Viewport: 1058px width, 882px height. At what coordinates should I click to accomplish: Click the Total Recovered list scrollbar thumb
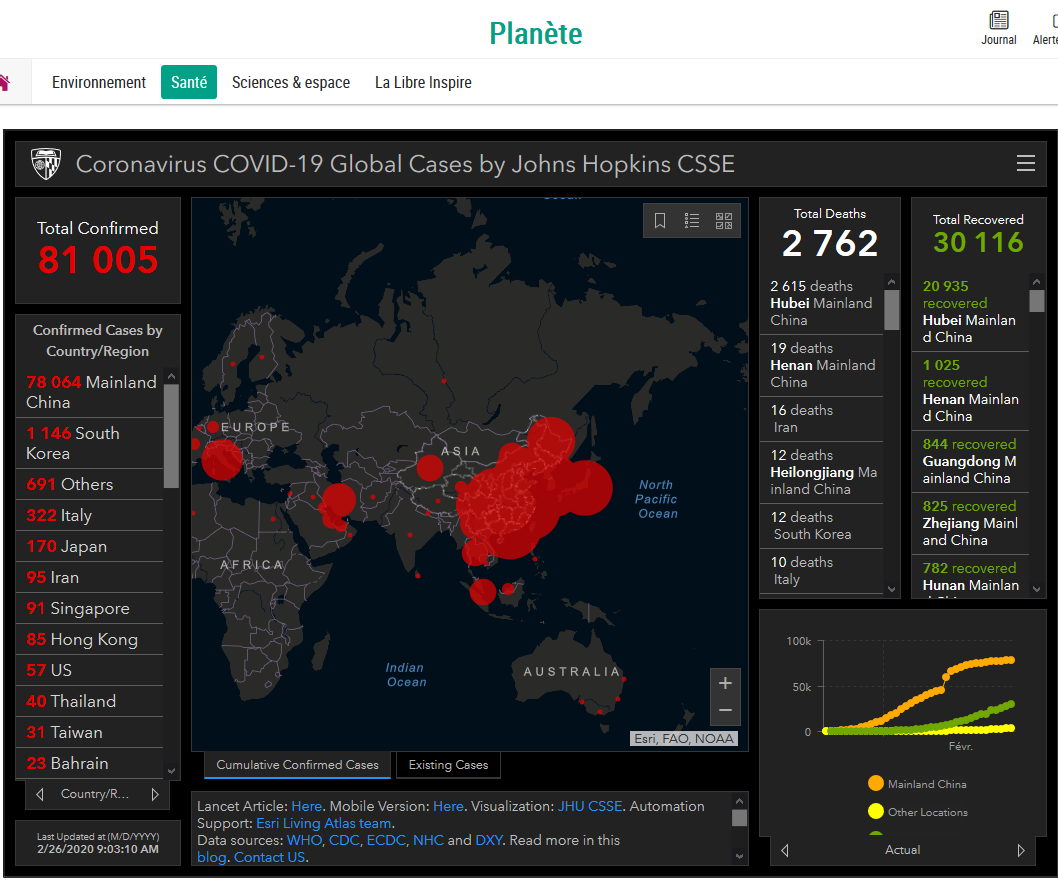(x=1036, y=301)
